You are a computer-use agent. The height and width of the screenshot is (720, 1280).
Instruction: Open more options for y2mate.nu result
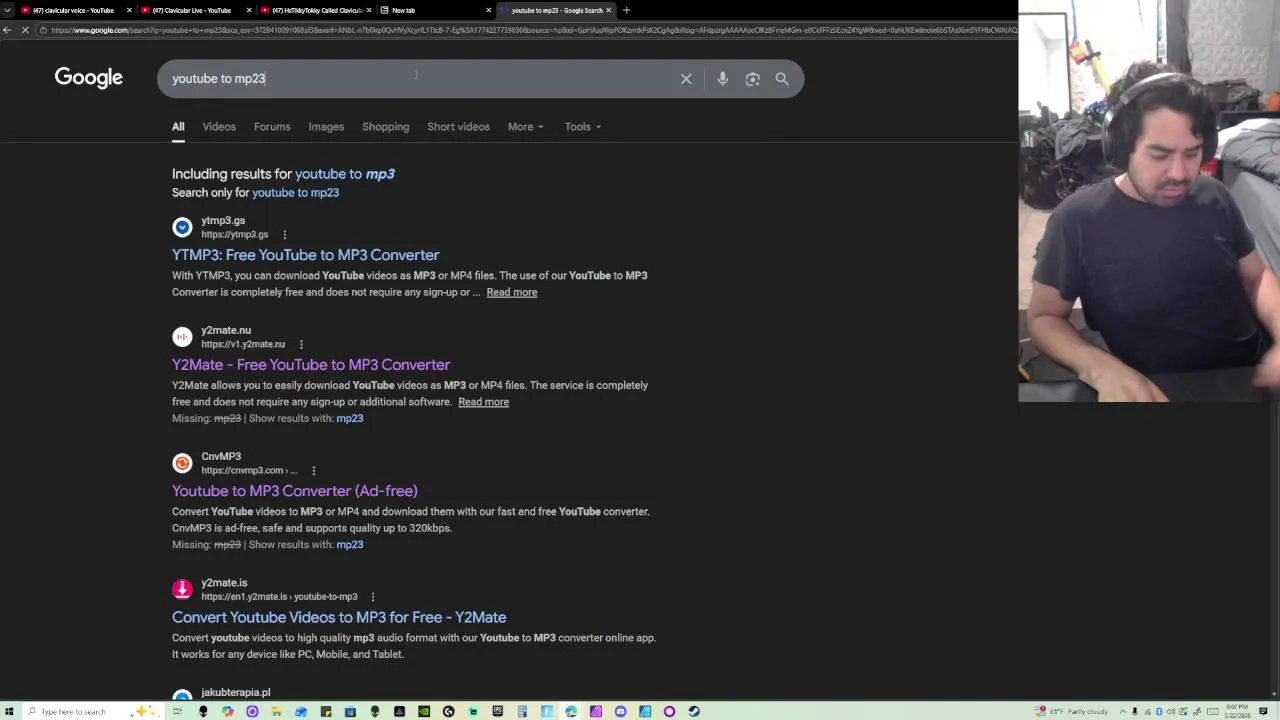[x=301, y=344]
